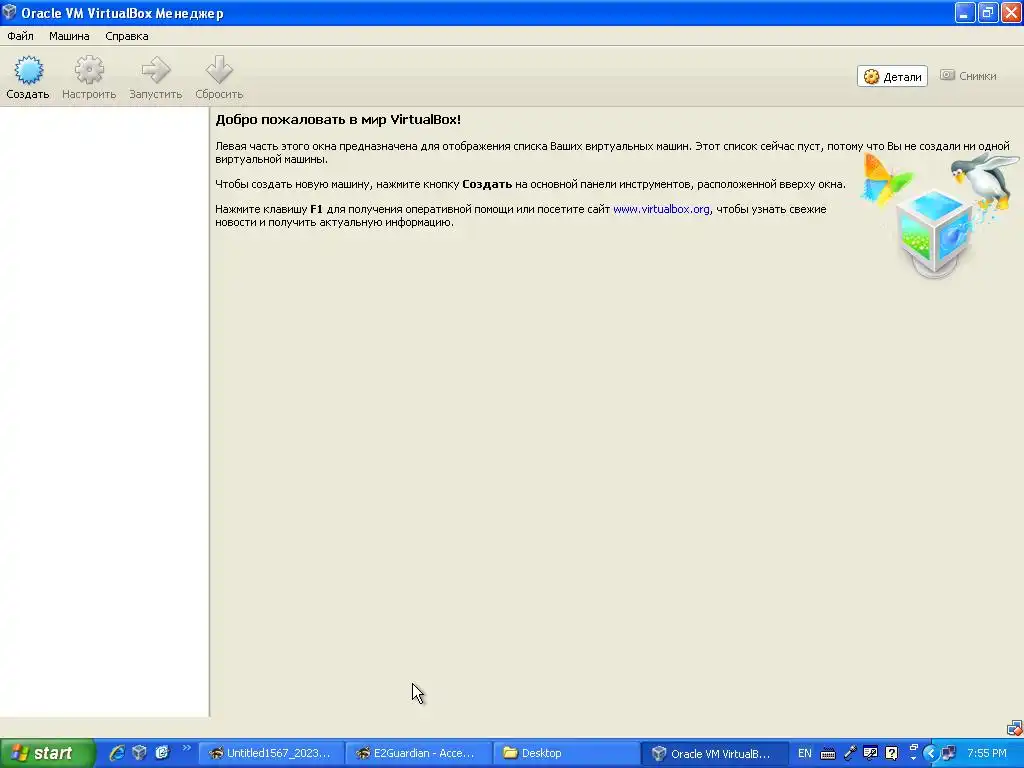Minimize the VirtualBox Manager window
Viewport: 1024px width, 768px height.
point(965,12)
